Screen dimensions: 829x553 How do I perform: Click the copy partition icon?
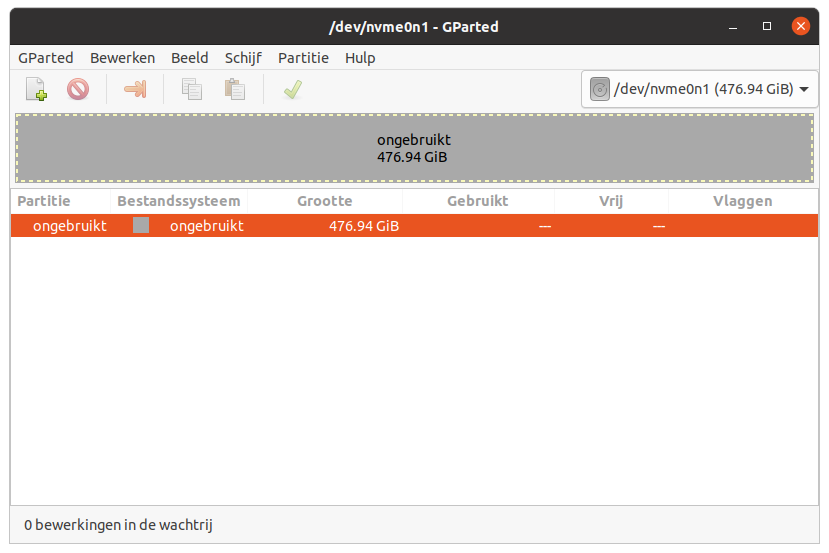[x=191, y=89]
